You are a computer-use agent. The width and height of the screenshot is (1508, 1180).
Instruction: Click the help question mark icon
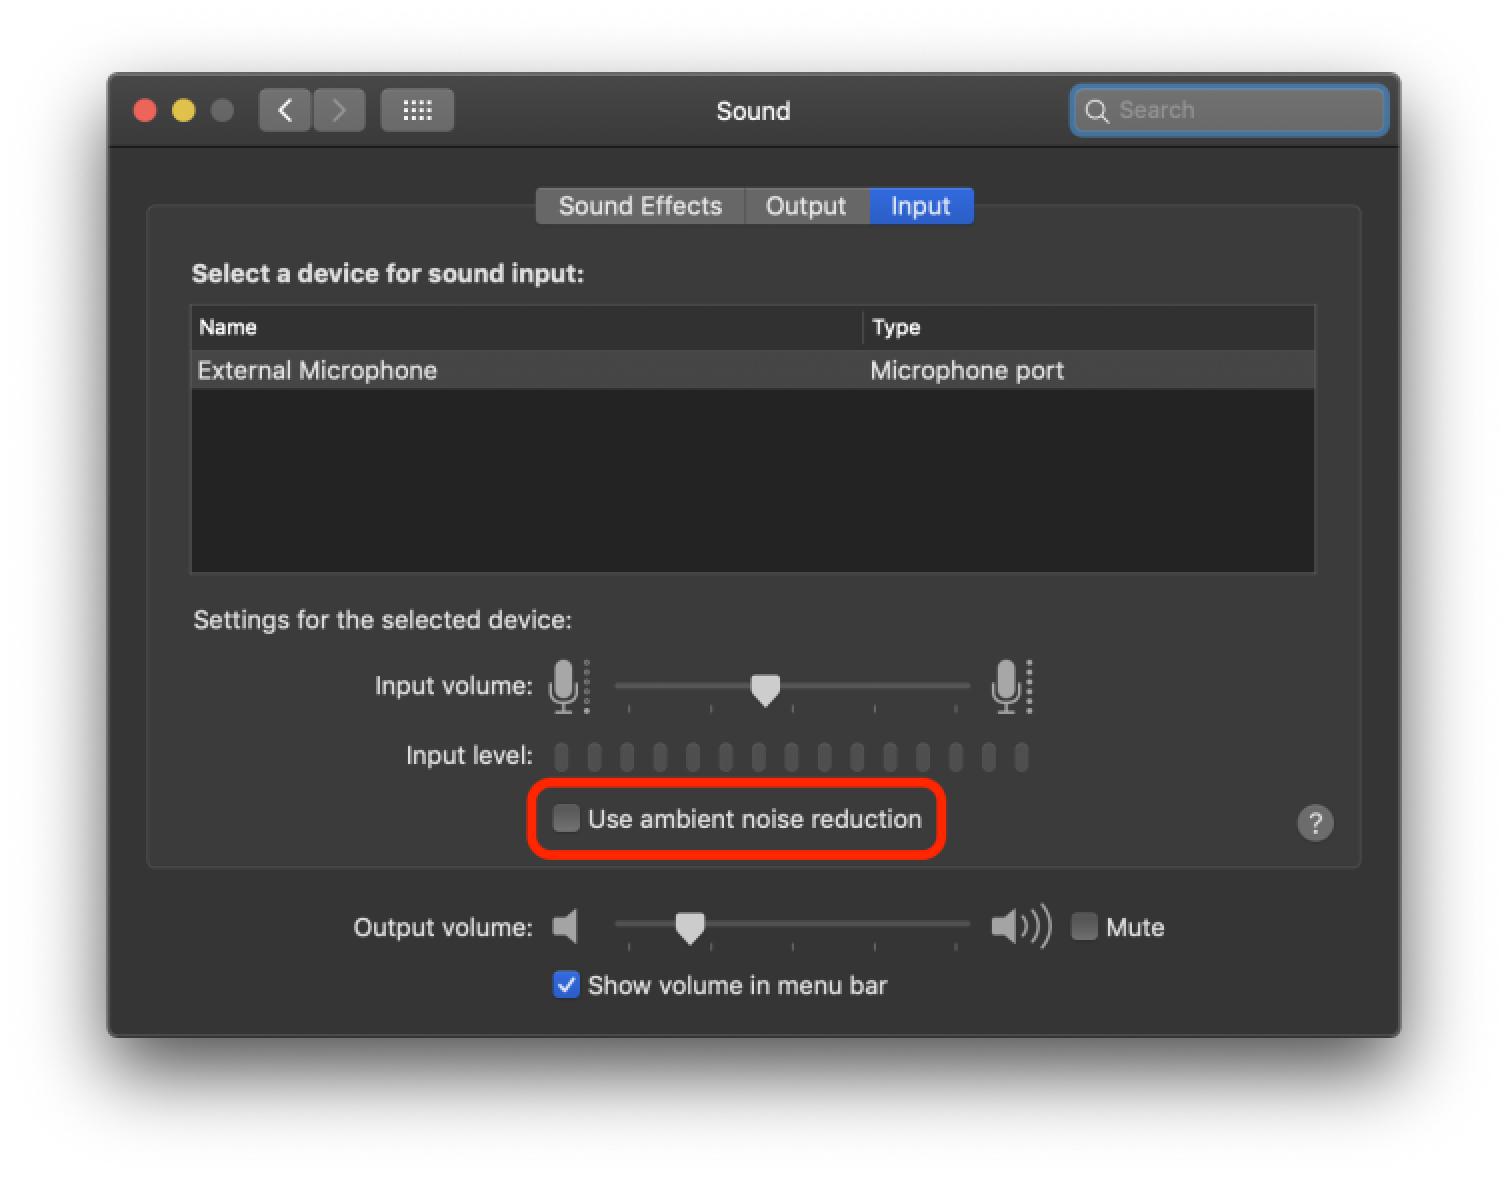[x=1315, y=823]
